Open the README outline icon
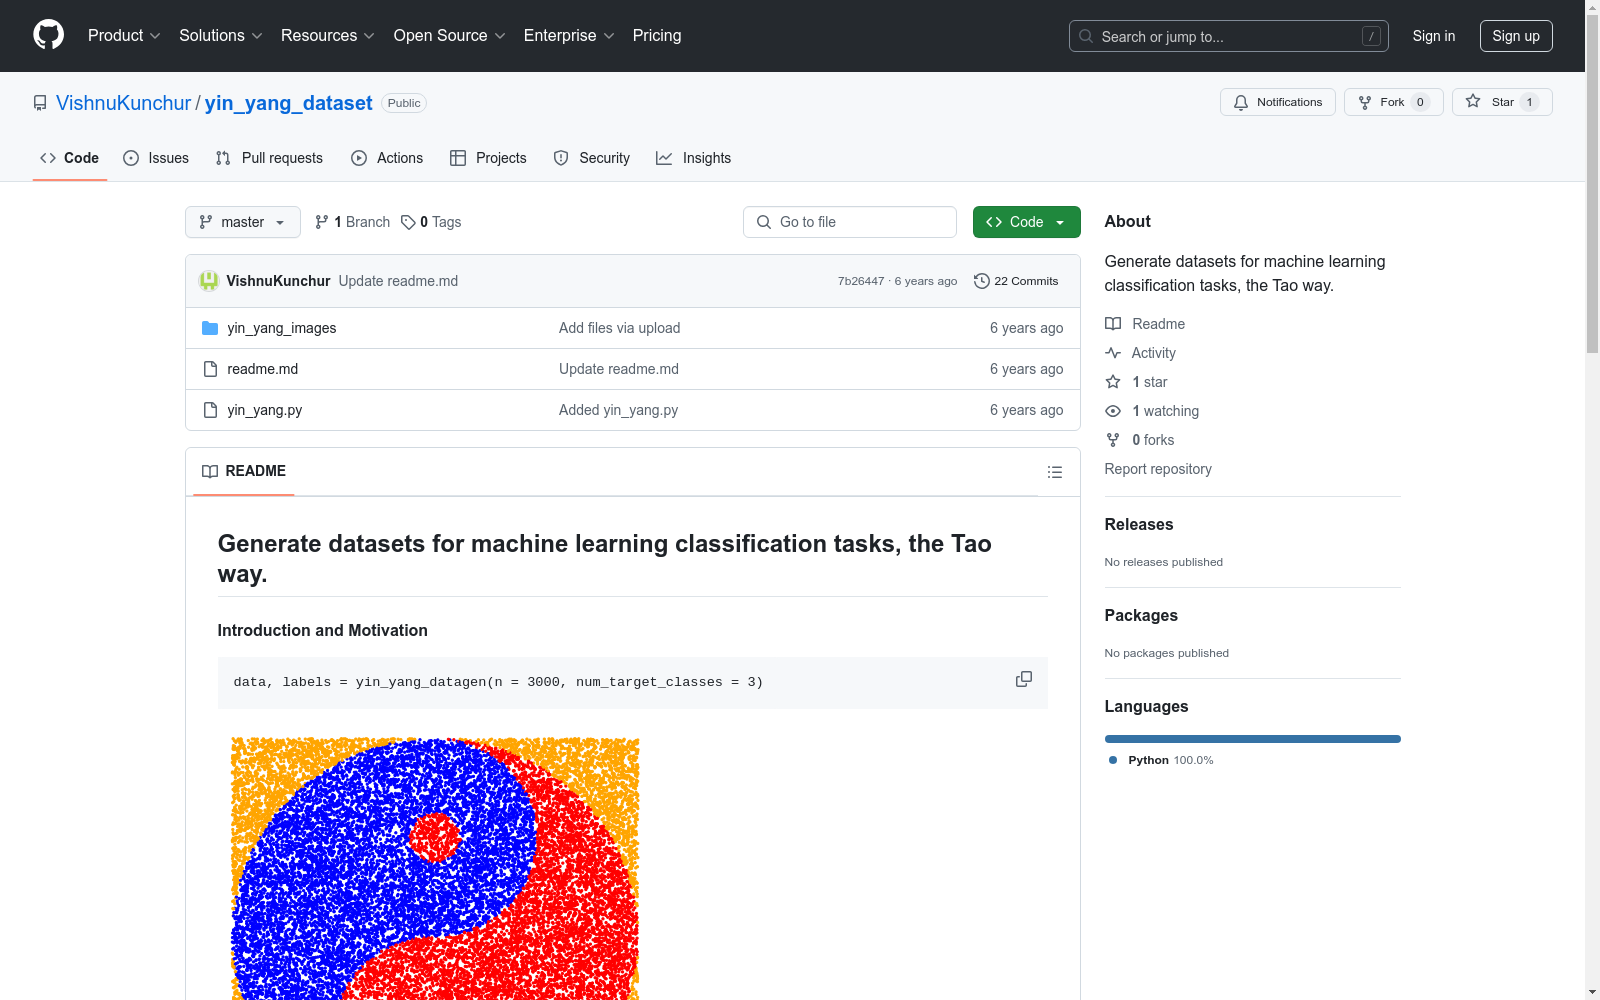 tap(1054, 472)
